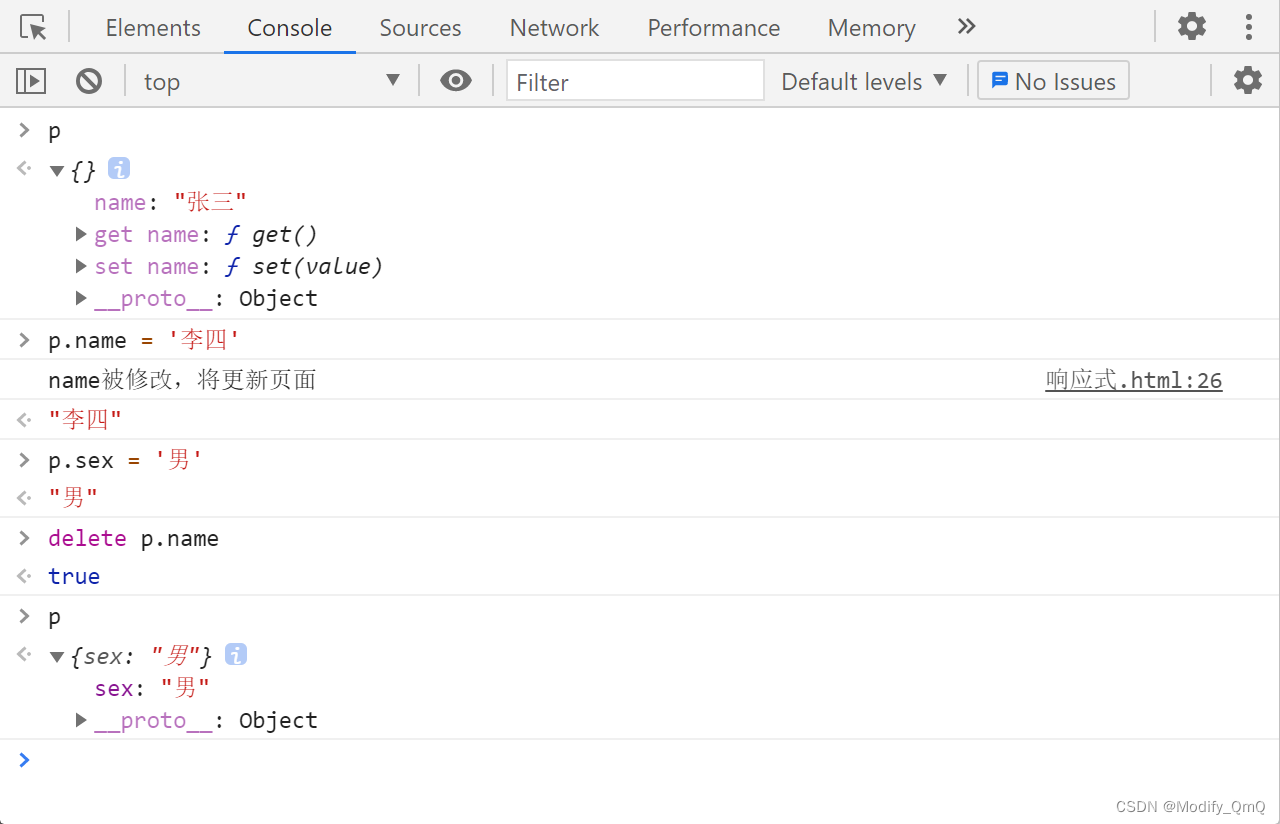The image size is (1280, 824).
Task: Open the Default levels dropdown
Action: click(x=864, y=81)
